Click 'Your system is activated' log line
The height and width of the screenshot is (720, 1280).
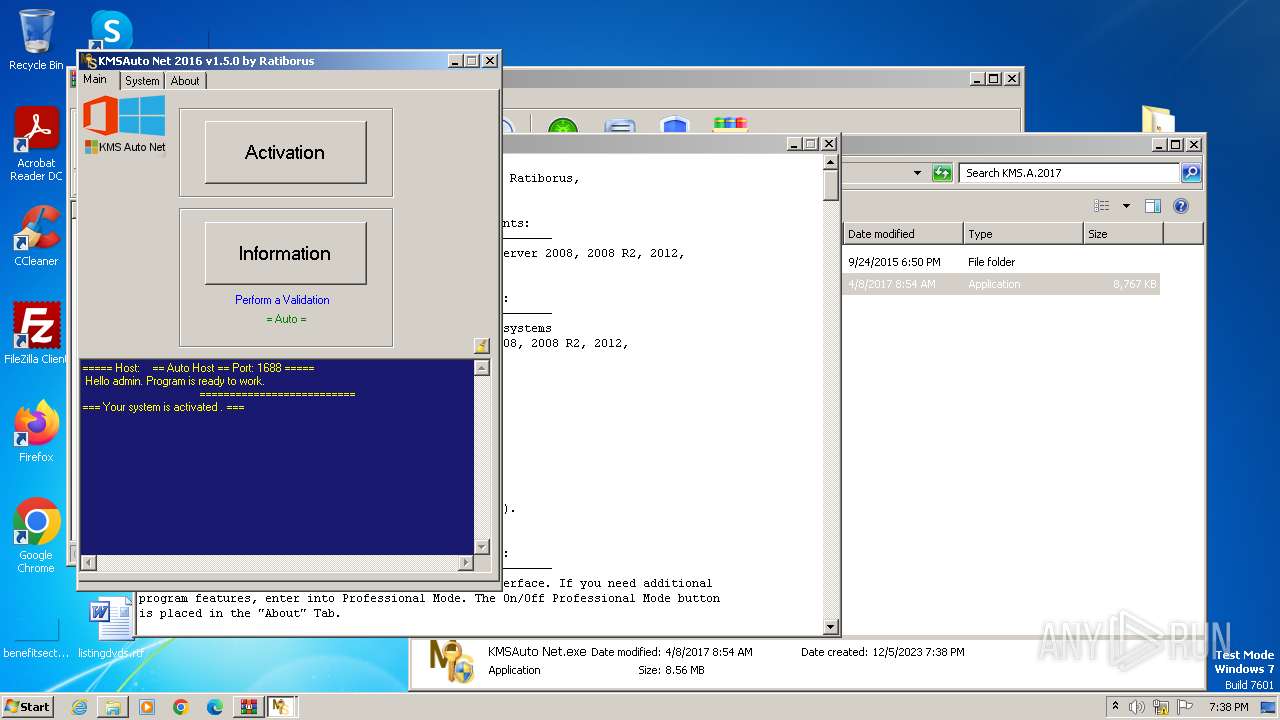click(163, 407)
